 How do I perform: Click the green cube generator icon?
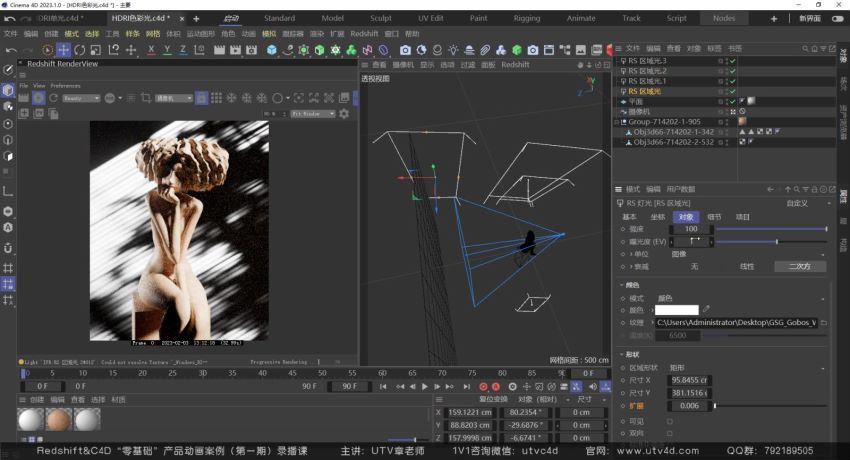pos(319,50)
